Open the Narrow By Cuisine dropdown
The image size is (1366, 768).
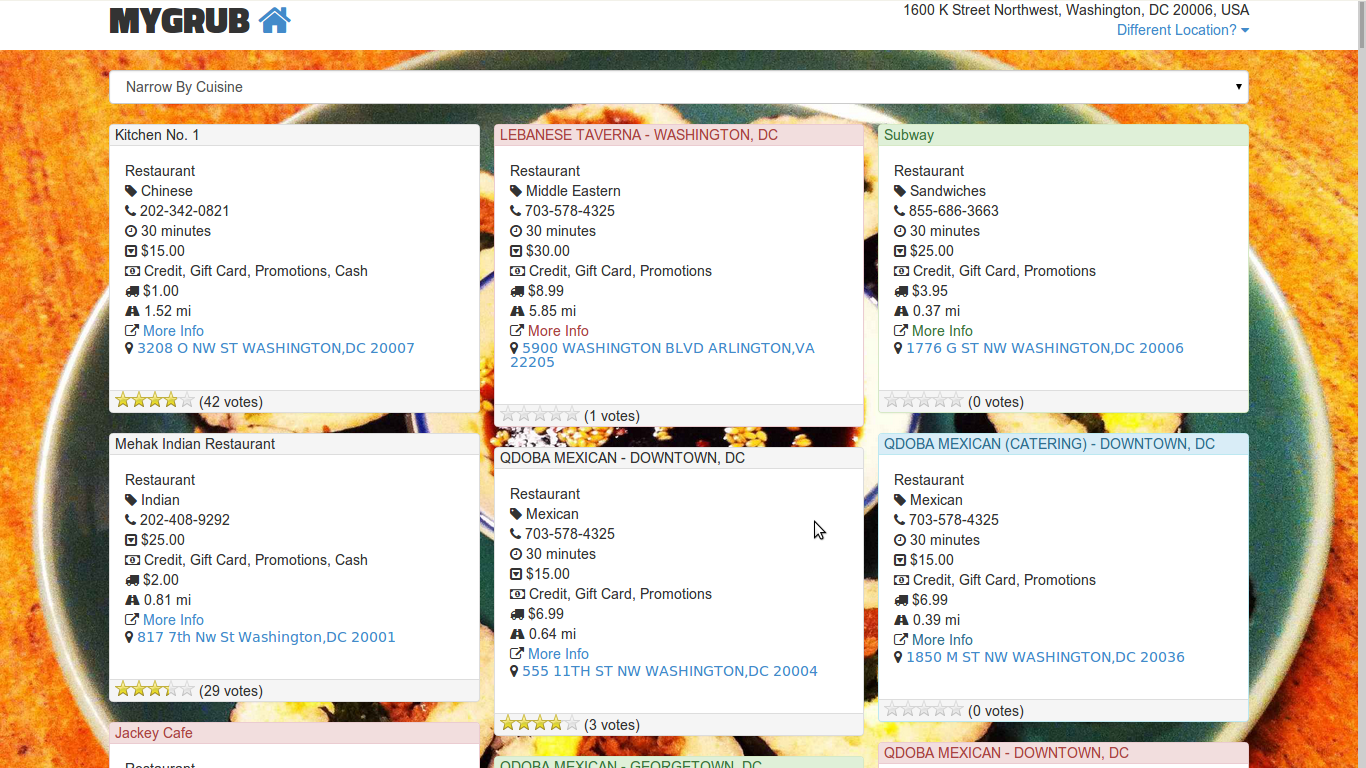point(679,87)
